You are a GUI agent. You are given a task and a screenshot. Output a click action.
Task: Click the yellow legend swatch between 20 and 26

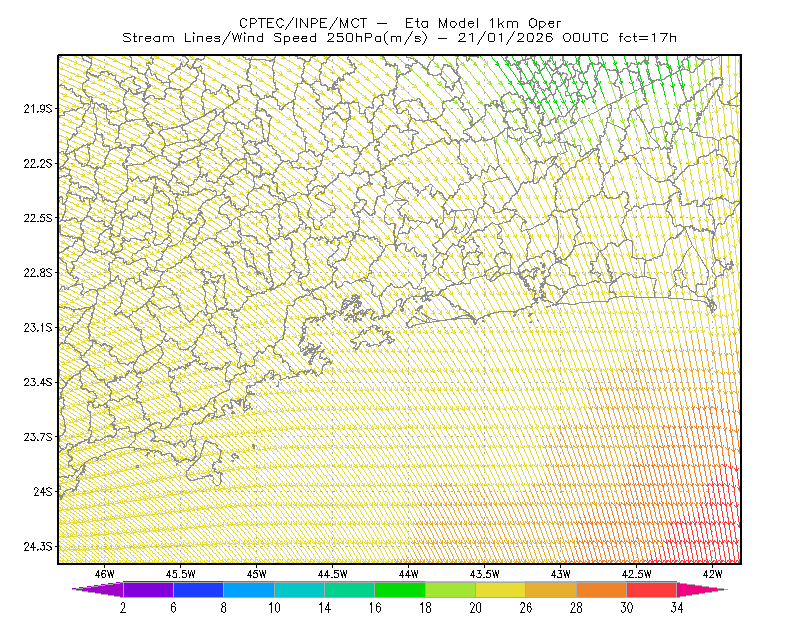(501, 589)
